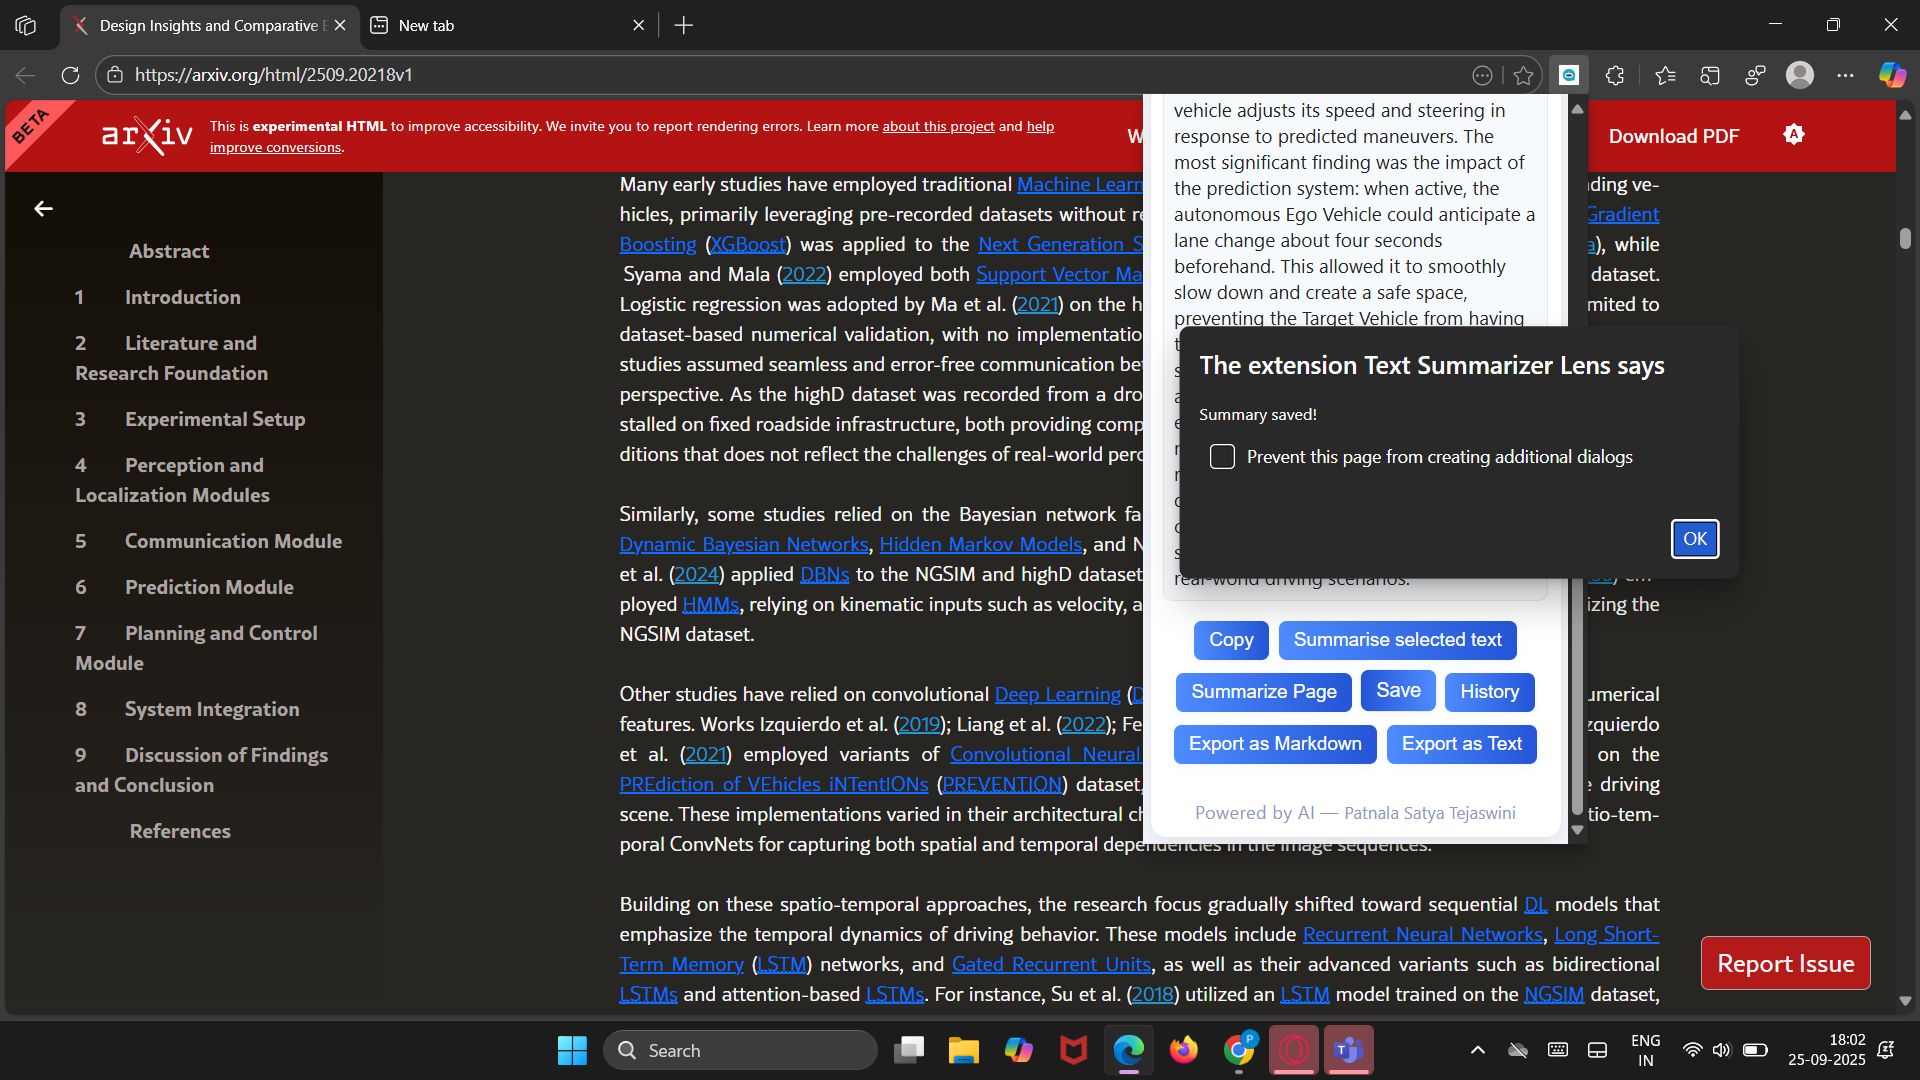1920x1080 pixels.
Task: Open the browser Extensions puzzle icon
Action: (1615, 75)
